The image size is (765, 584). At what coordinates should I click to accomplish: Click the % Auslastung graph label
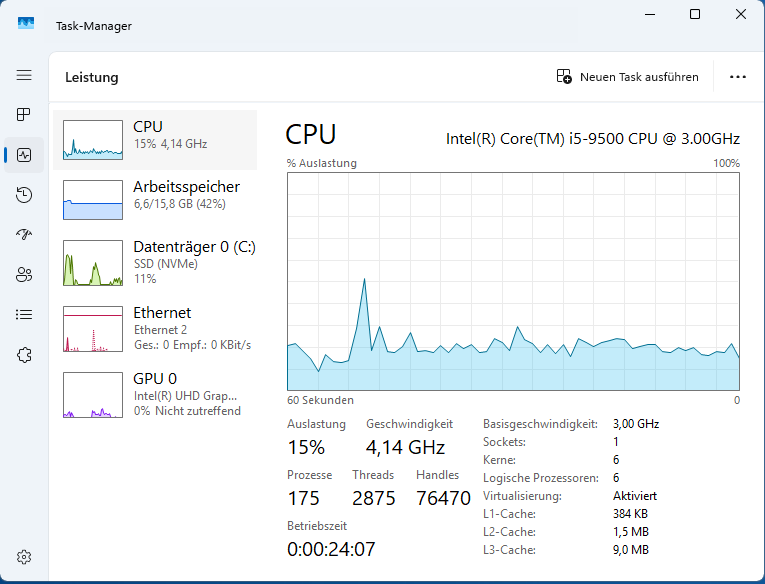[322, 163]
